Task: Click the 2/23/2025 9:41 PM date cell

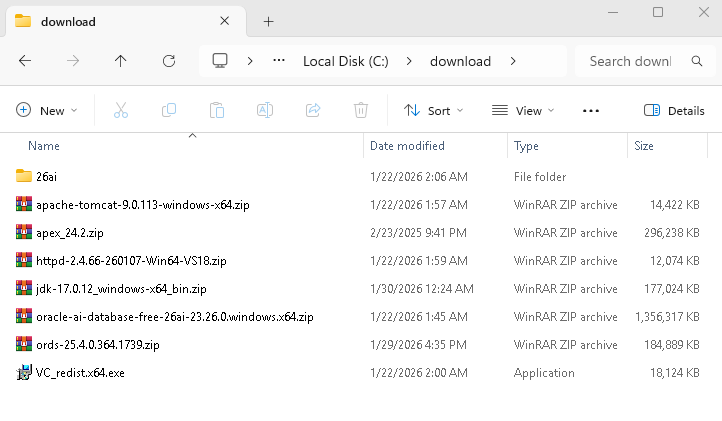Action: click(418, 233)
